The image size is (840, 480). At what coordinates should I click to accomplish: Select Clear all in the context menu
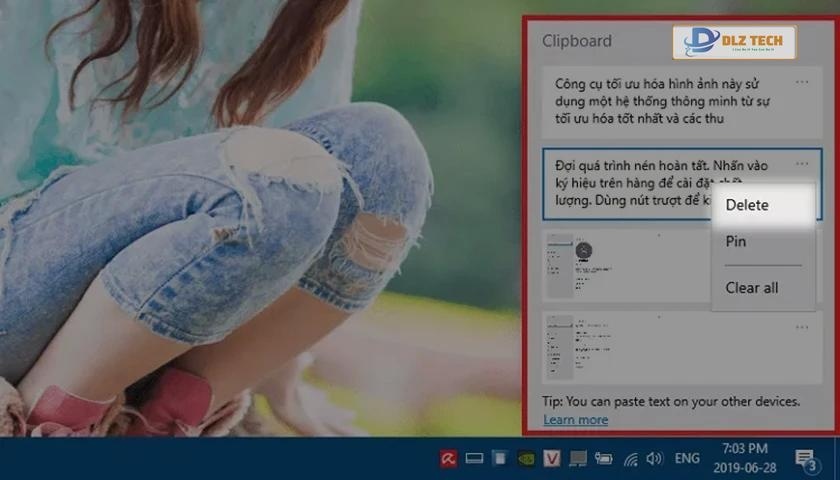752,288
